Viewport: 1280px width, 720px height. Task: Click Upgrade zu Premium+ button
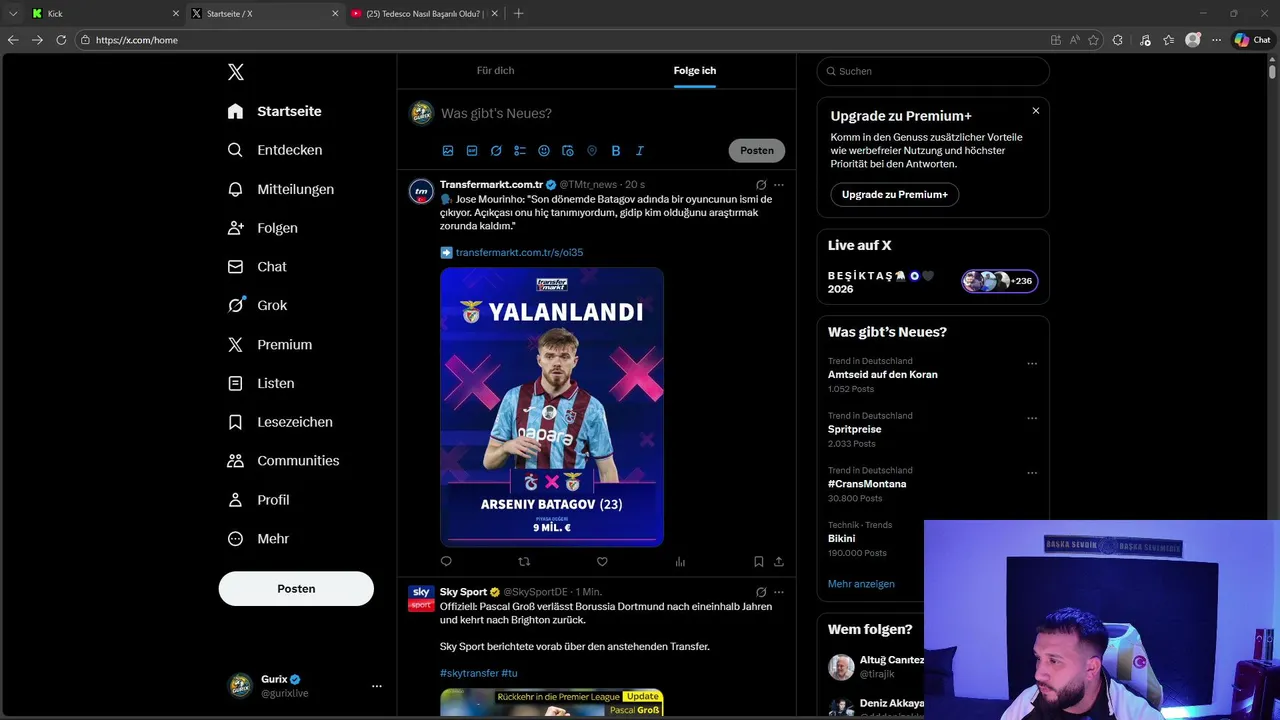tap(894, 195)
